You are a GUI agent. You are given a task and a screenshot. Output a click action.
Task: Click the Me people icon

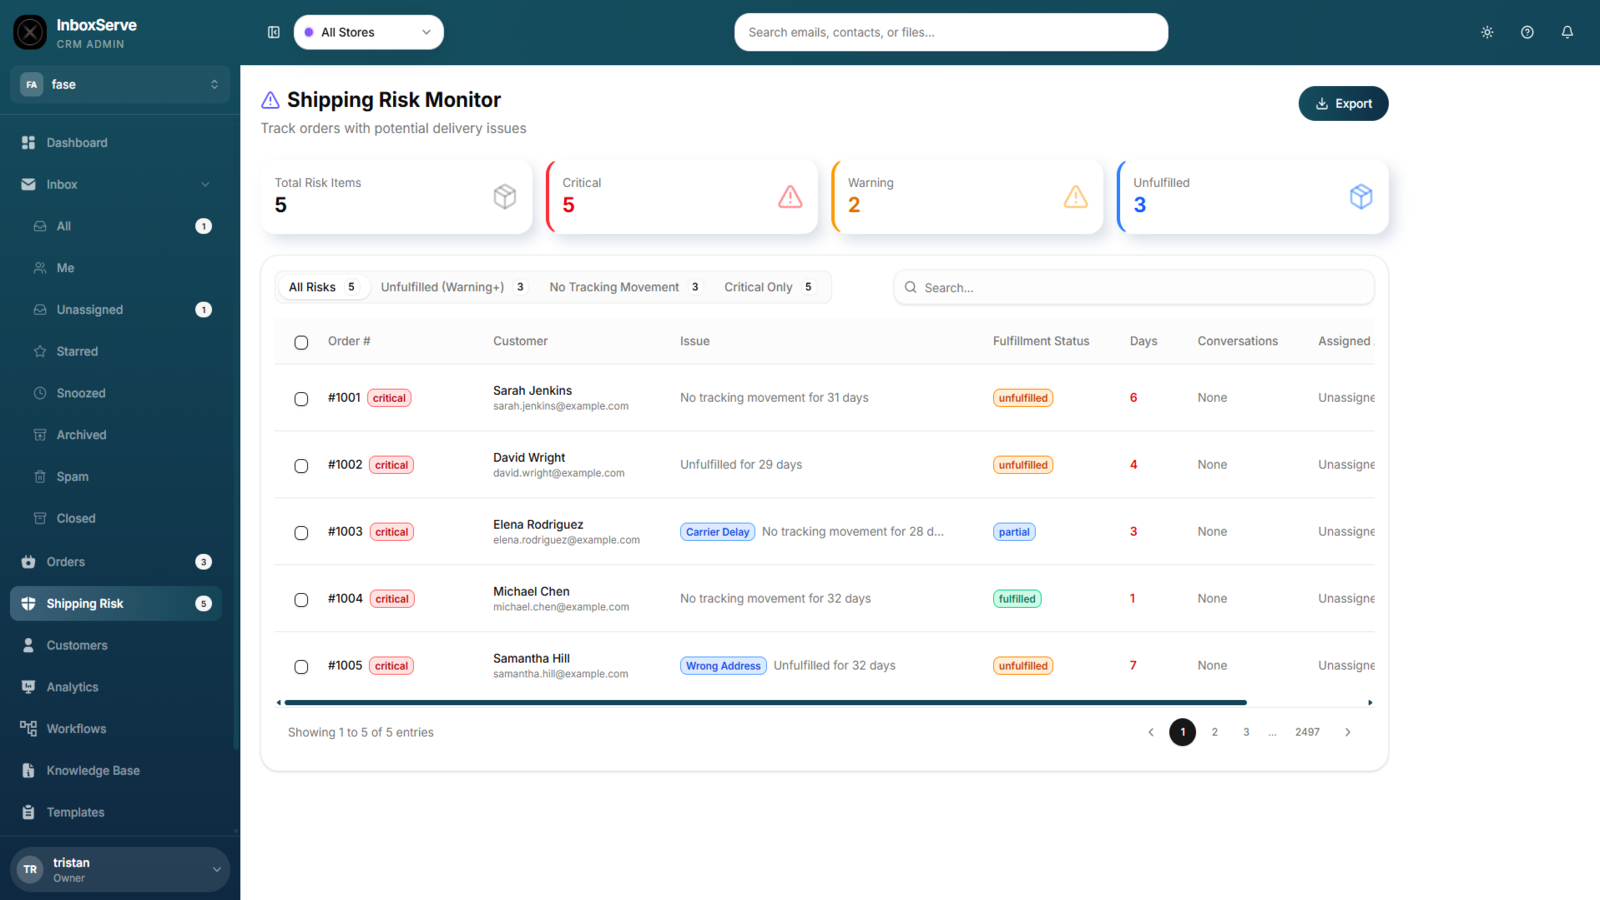pyautogui.click(x=40, y=268)
